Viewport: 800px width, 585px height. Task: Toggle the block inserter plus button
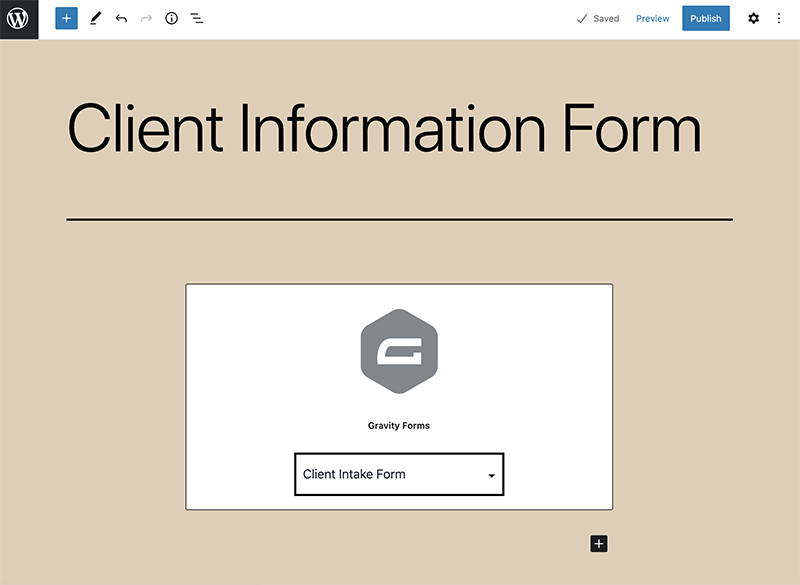pos(66,19)
